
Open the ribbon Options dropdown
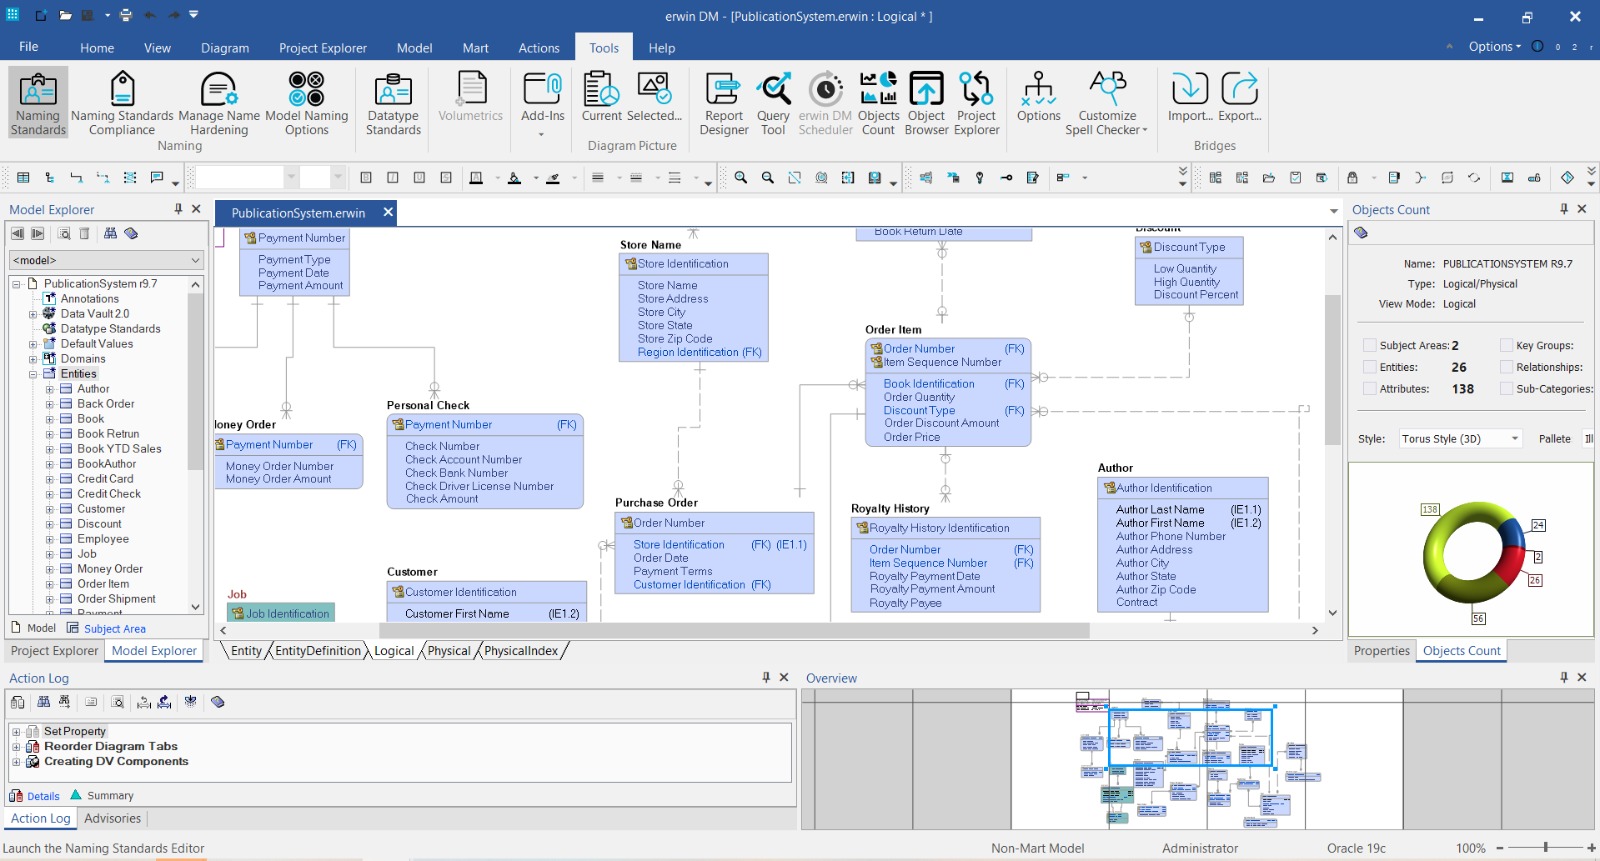tap(1495, 47)
